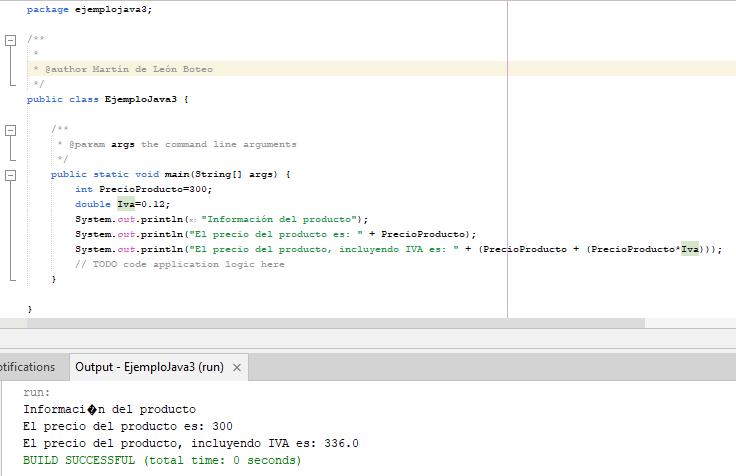Switch to the Notifications tab

tap(27, 367)
